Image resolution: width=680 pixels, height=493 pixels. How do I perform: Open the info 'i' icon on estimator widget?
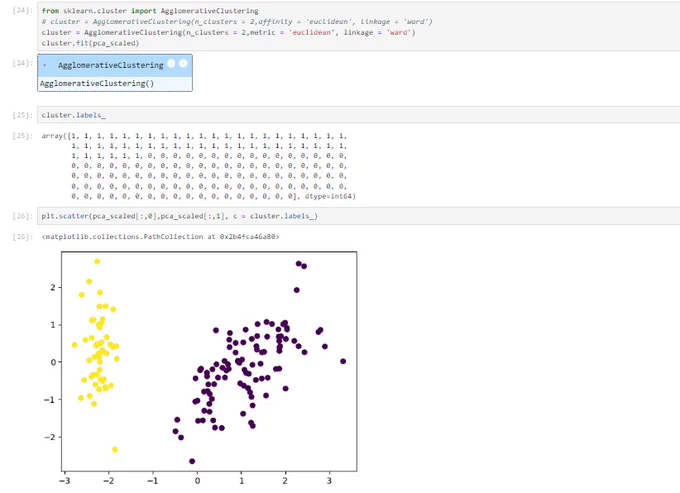point(171,64)
